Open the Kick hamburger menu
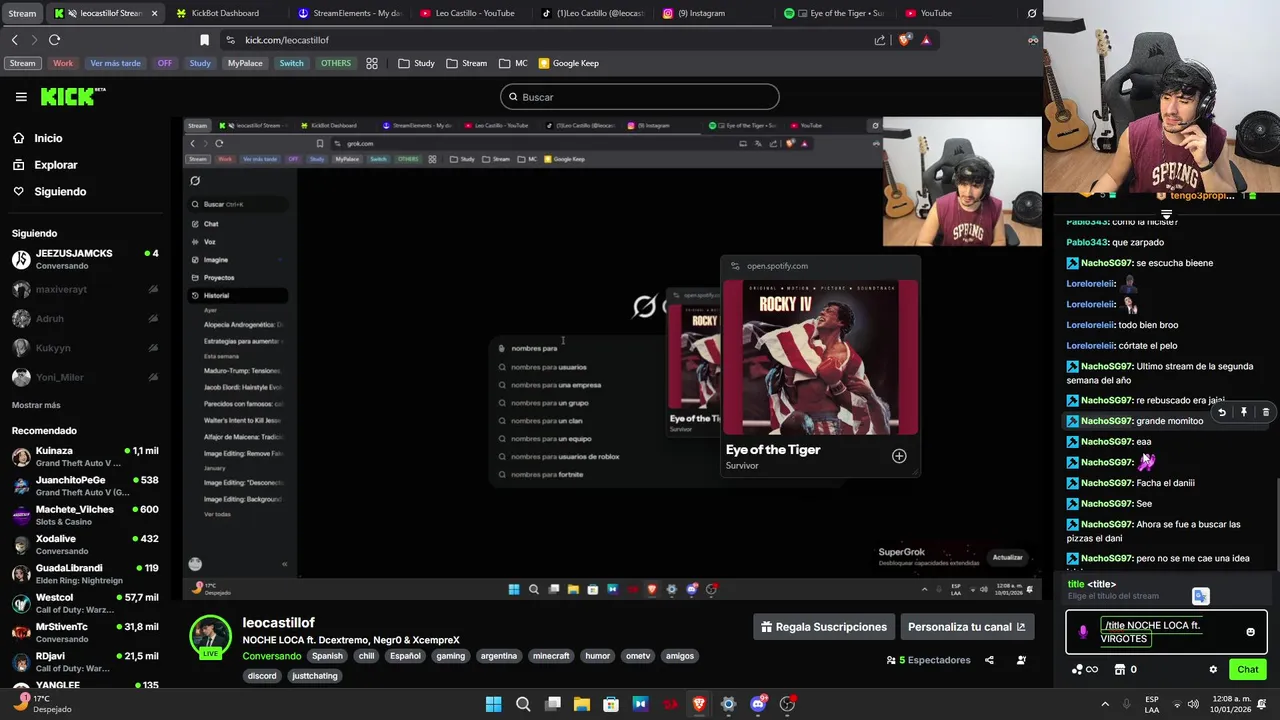Viewport: 1280px width, 720px height. 21,97
